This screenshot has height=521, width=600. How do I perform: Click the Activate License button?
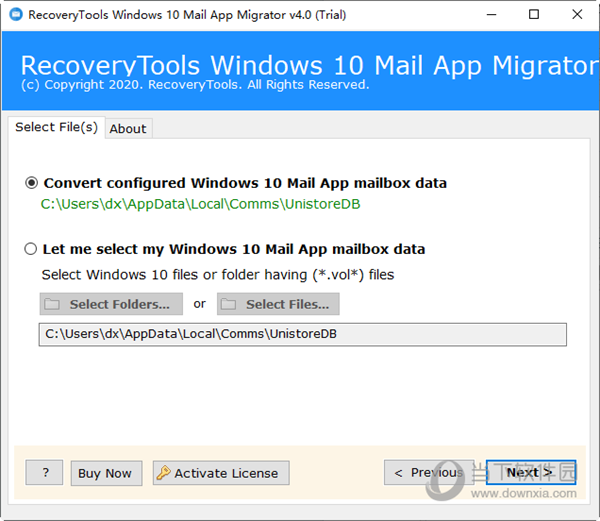point(221,473)
